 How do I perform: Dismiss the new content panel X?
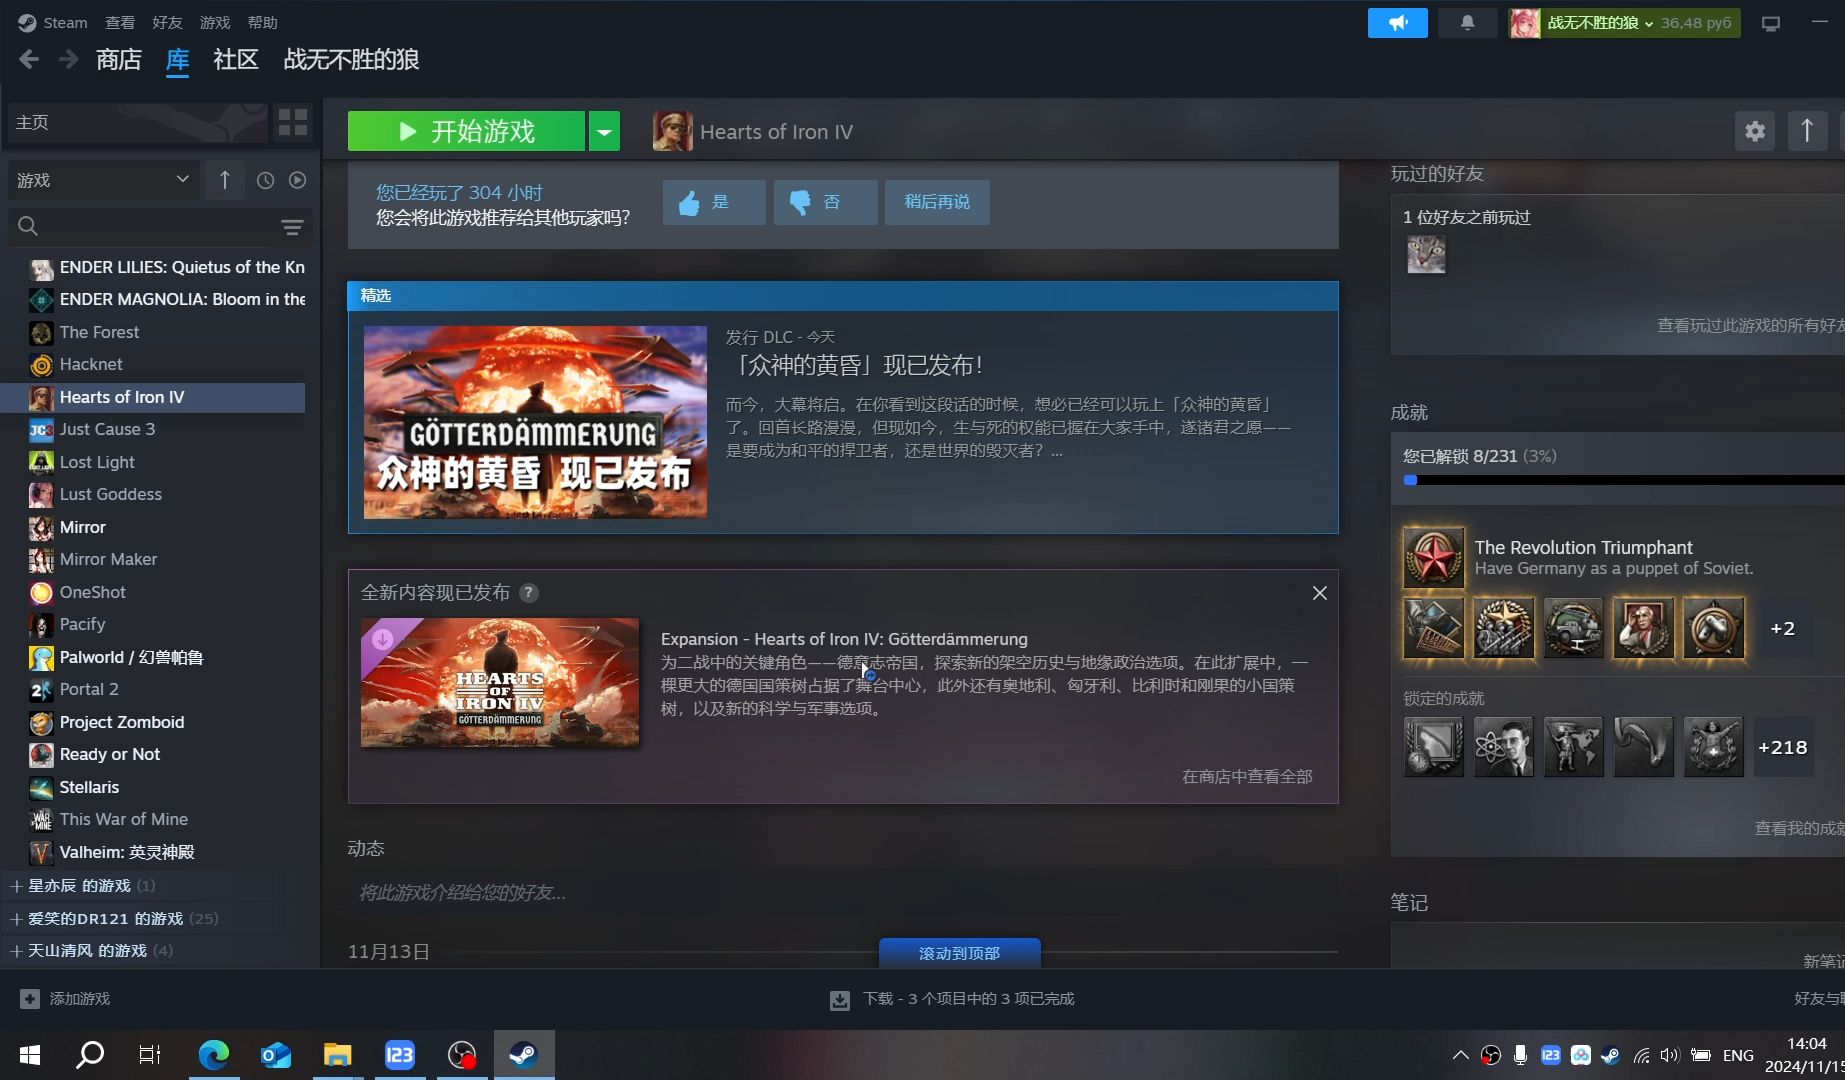(1320, 593)
